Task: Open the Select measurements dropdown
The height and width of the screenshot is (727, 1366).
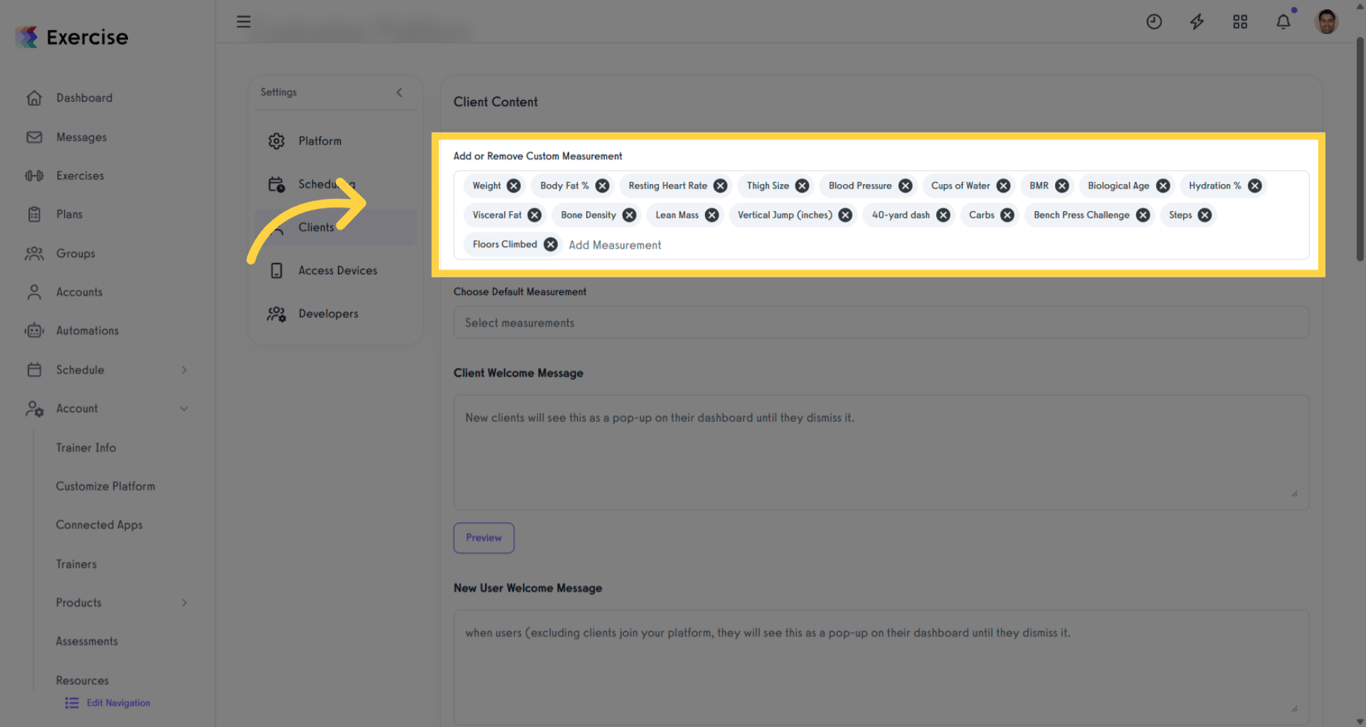Action: [x=881, y=322]
